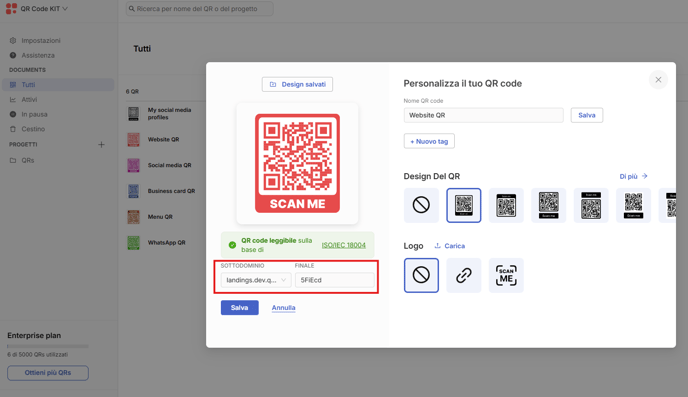Click Salva next to QR name
Viewport: 688px width, 397px height.
[x=587, y=115]
